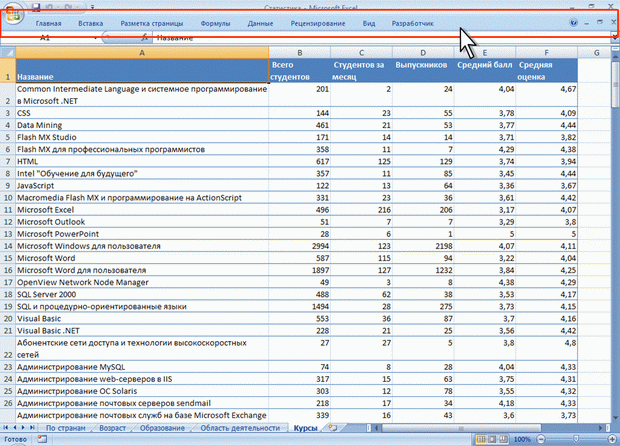Open the Разметка страницы ribbon tab
This screenshot has height=446, width=620.
[152, 23]
